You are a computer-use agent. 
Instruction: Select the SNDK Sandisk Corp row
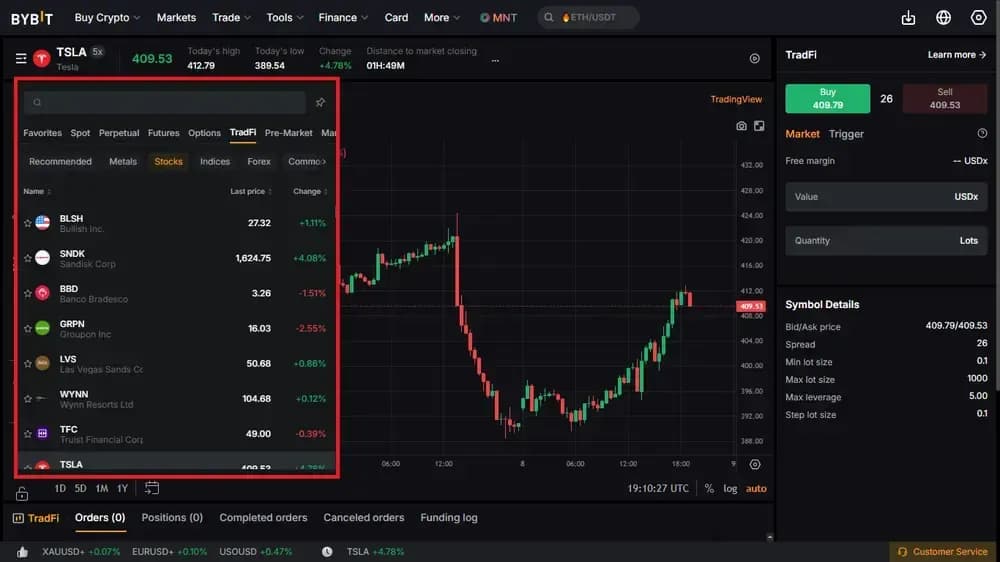point(177,258)
